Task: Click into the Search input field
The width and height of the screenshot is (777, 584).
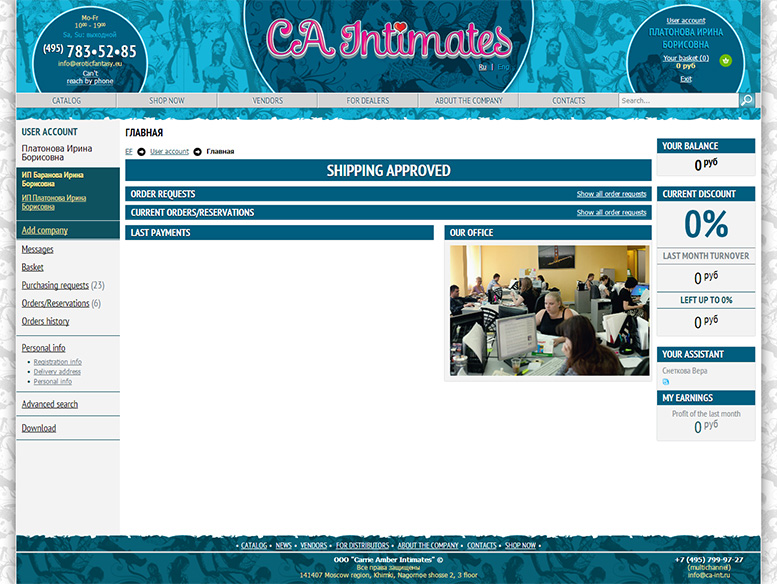Action: point(678,101)
